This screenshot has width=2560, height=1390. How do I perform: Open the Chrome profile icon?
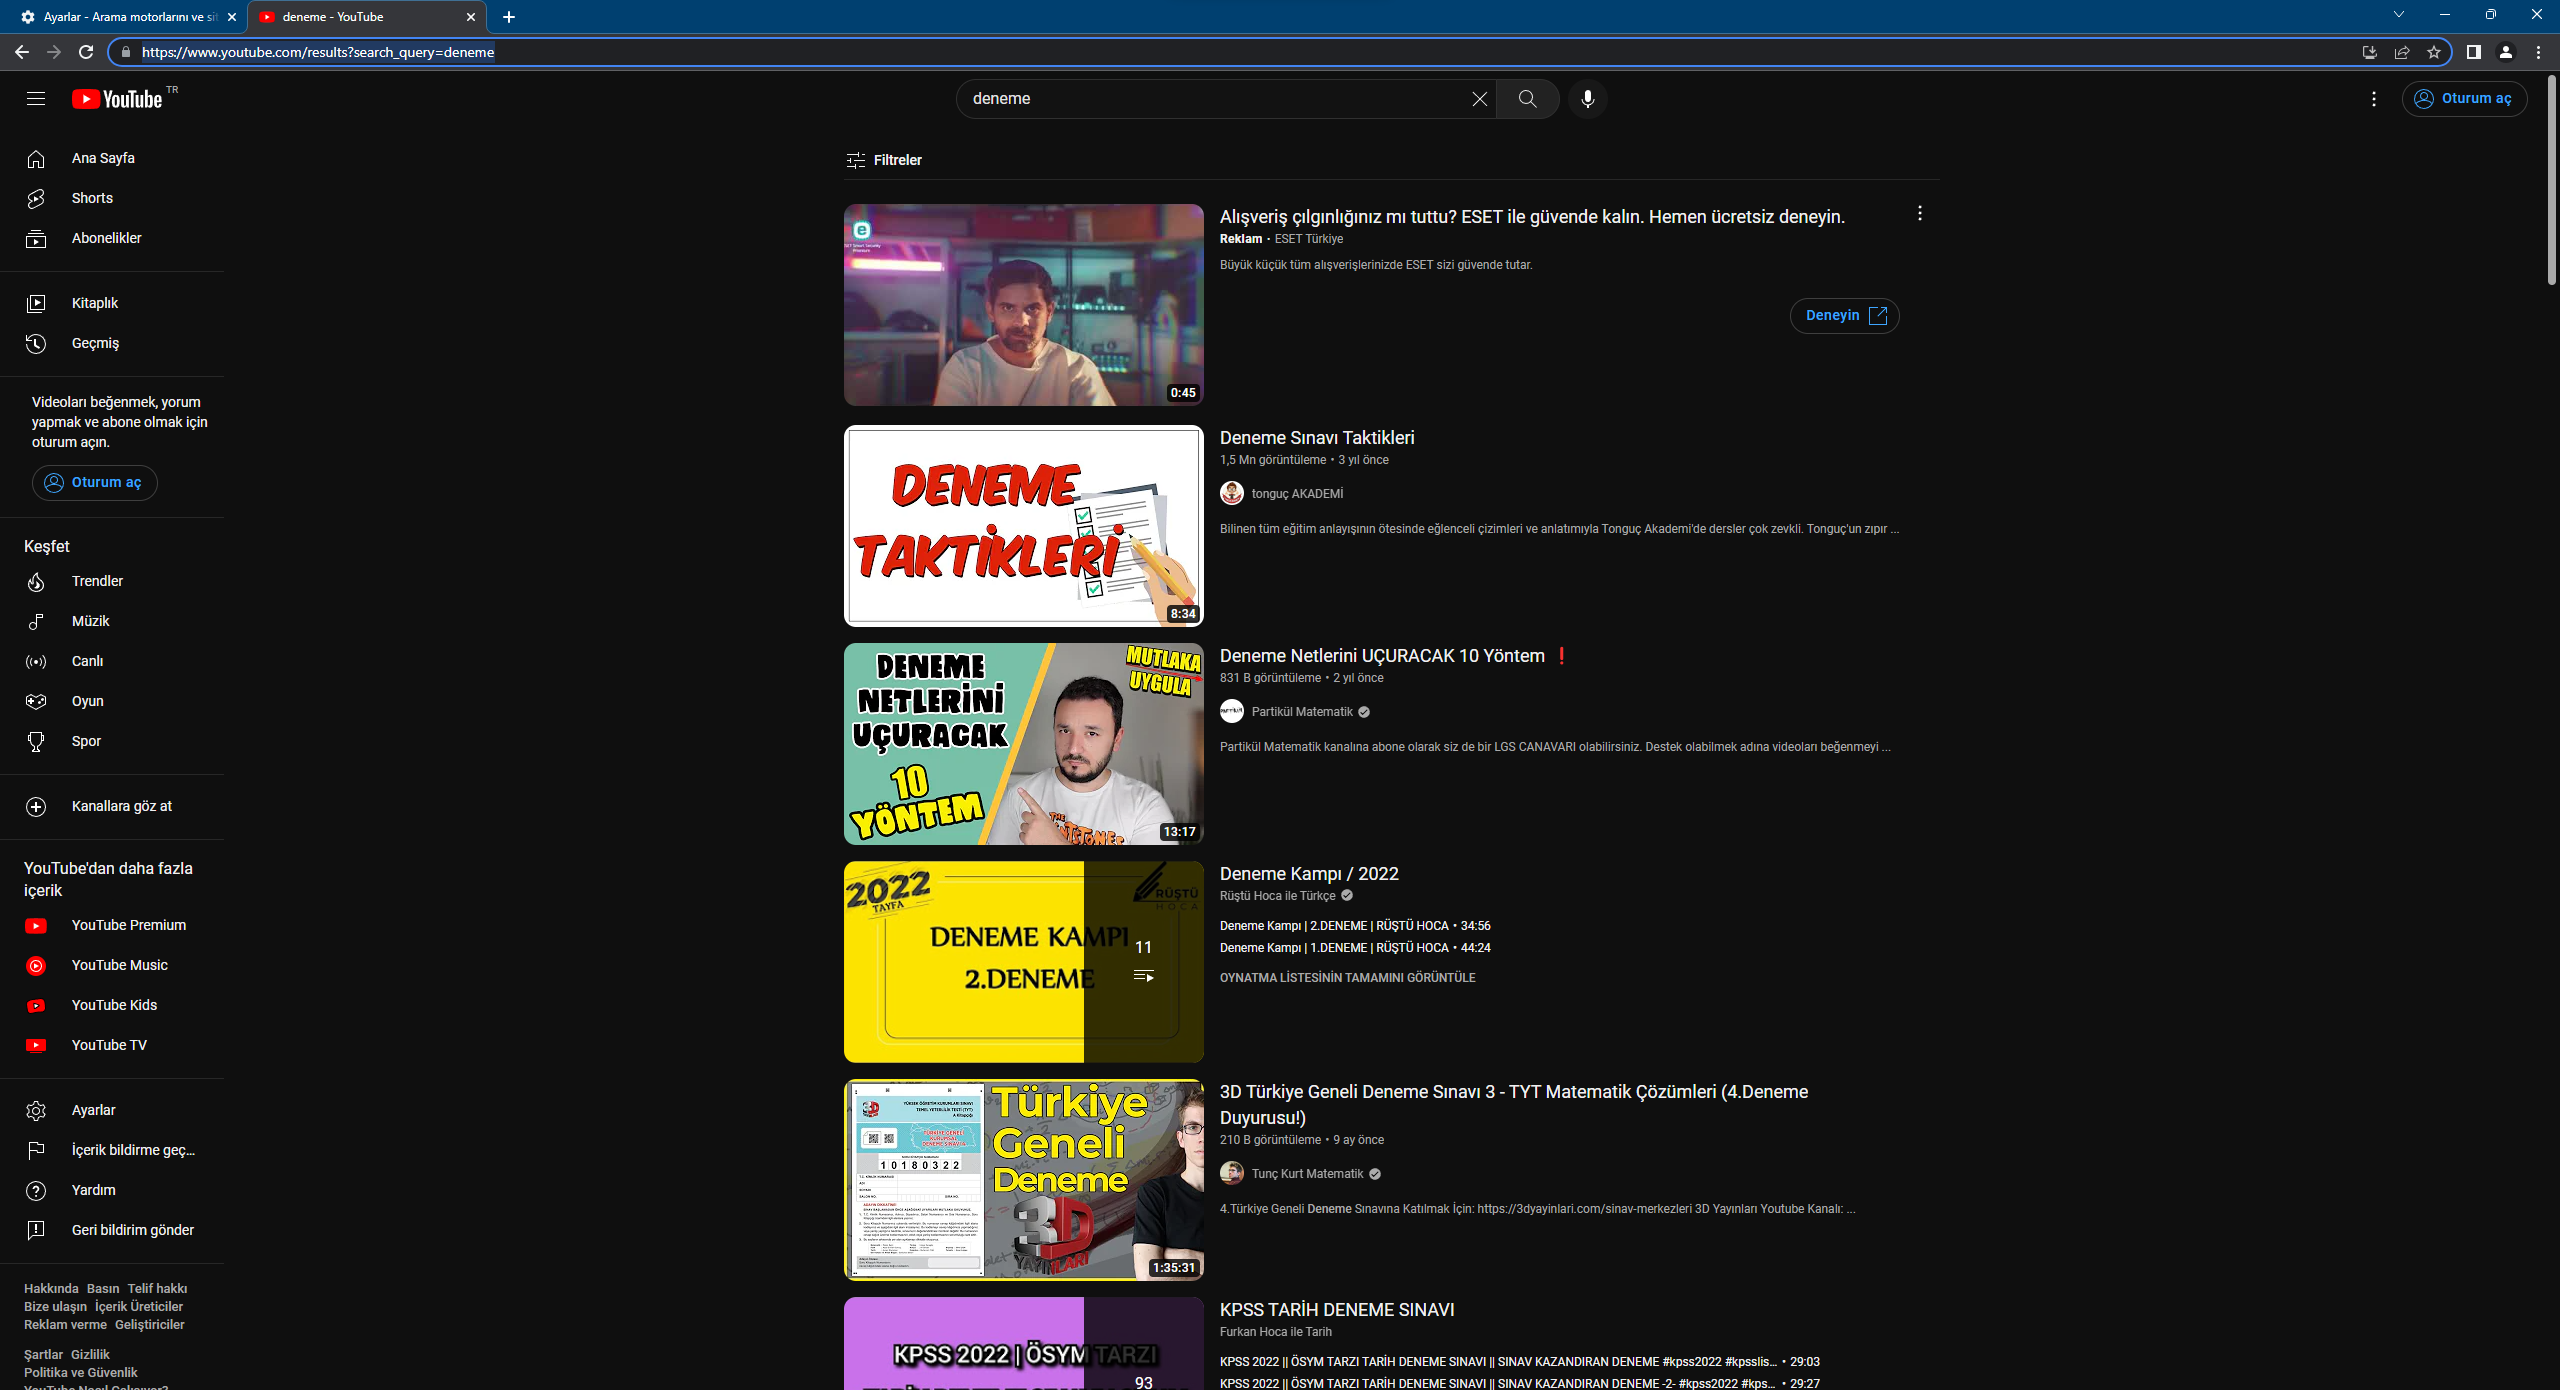(2506, 52)
